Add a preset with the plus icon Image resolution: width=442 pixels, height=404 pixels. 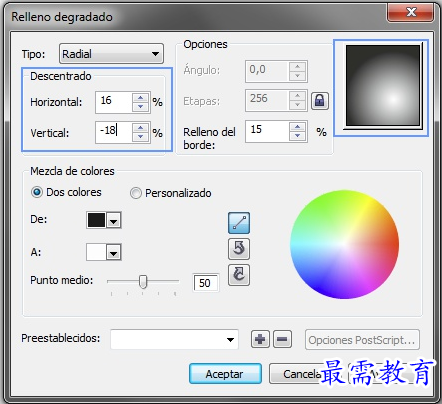point(260,339)
